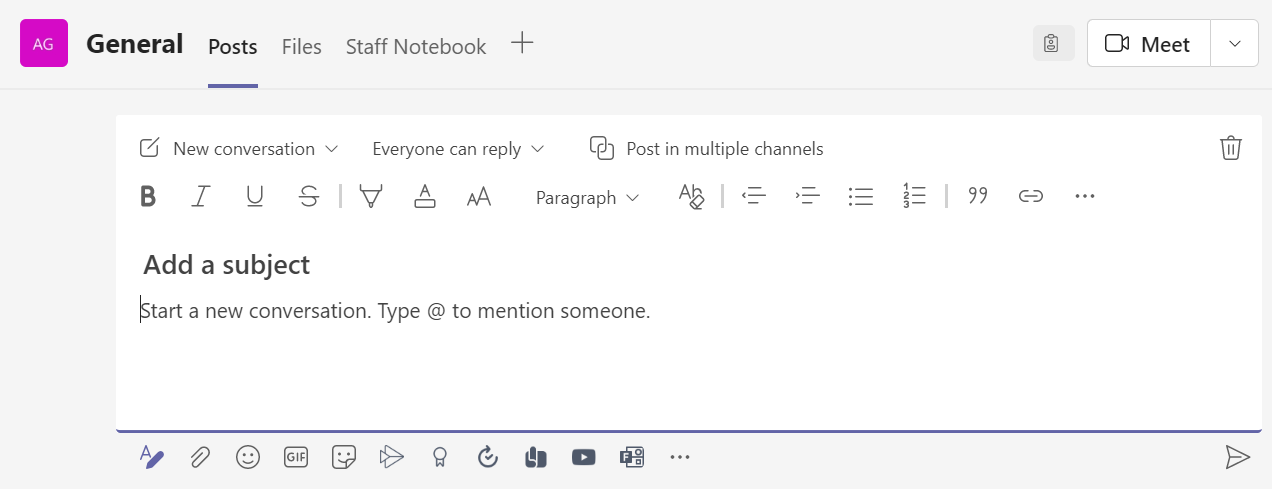The width and height of the screenshot is (1272, 489).
Task: Open Everyone can reply dropdown
Action: coord(458,149)
